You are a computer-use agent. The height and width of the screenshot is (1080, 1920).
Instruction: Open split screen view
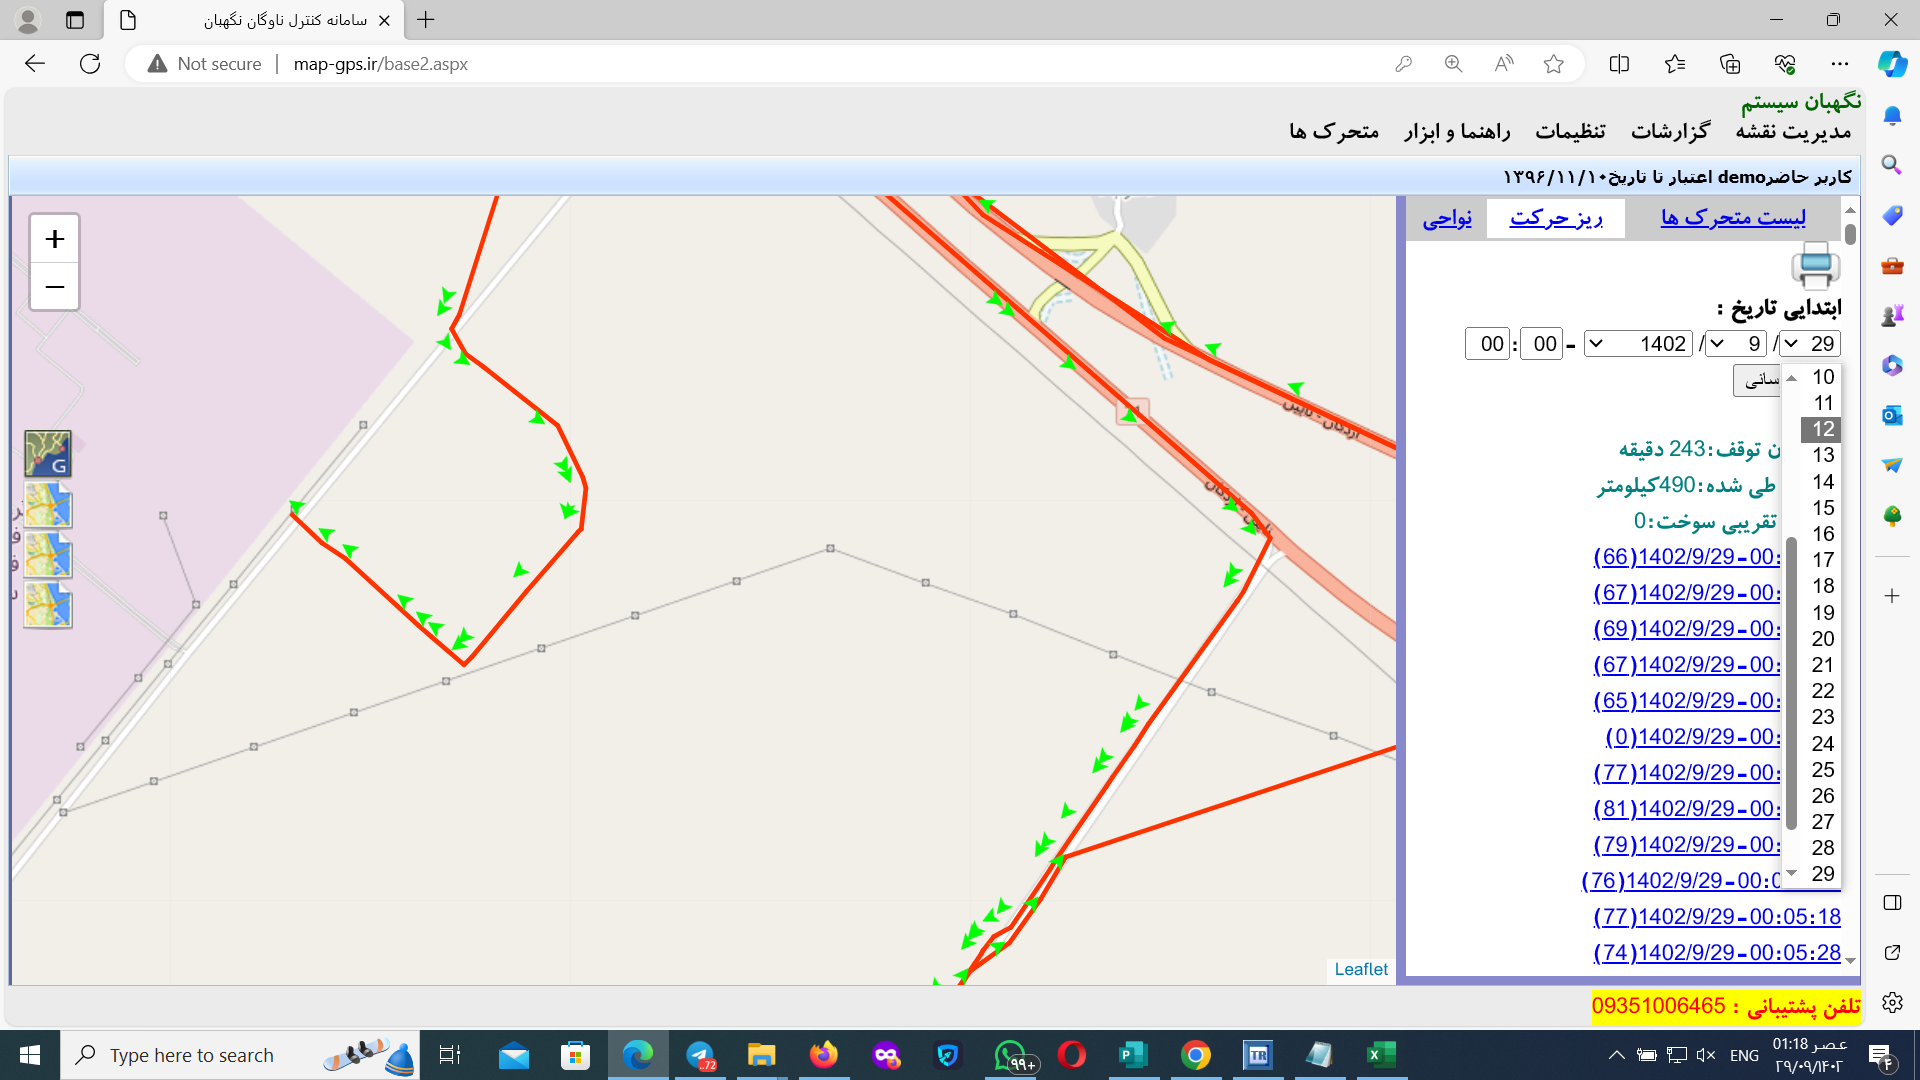tap(1619, 64)
